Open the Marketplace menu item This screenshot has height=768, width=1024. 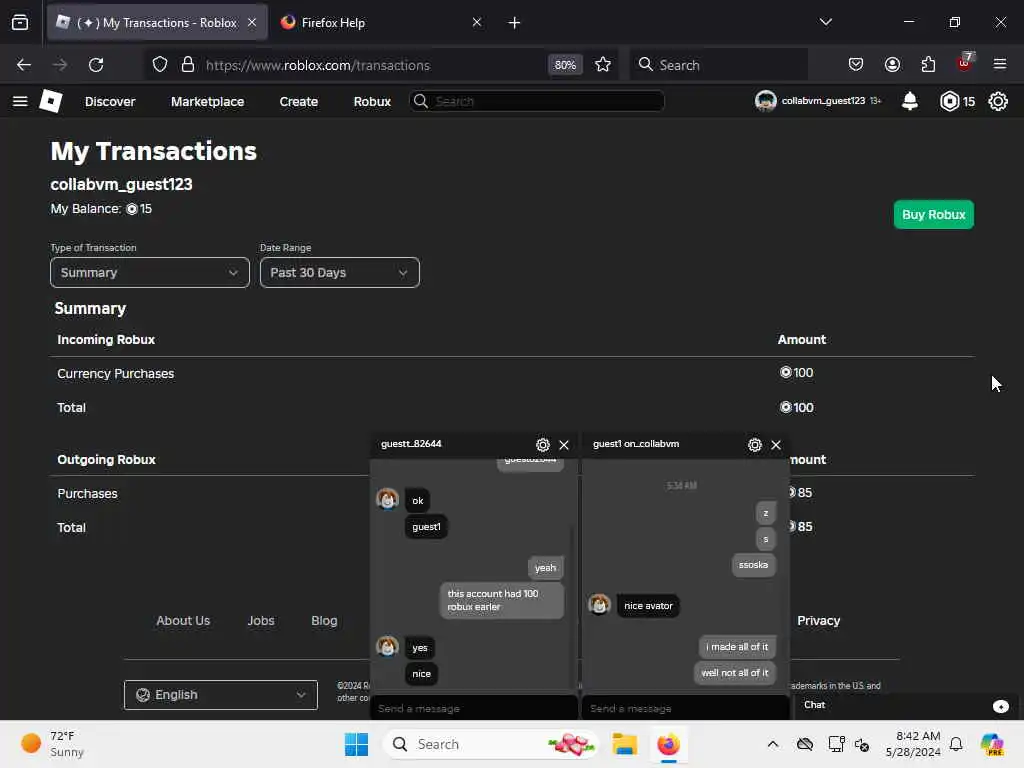(x=208, y=101)
